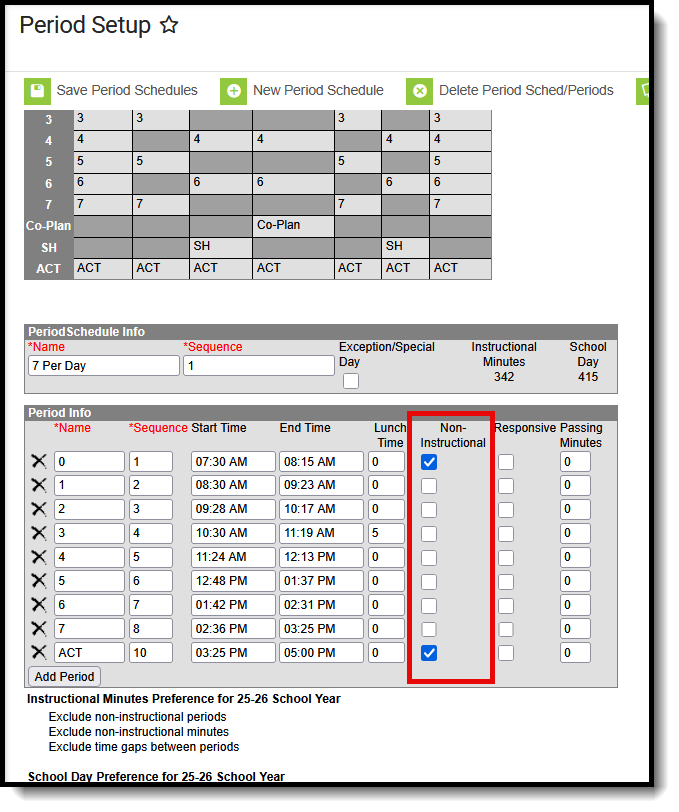Edit Passing Minutes for ACT period
Screen dimensions: 679x812
coord(575,652)
